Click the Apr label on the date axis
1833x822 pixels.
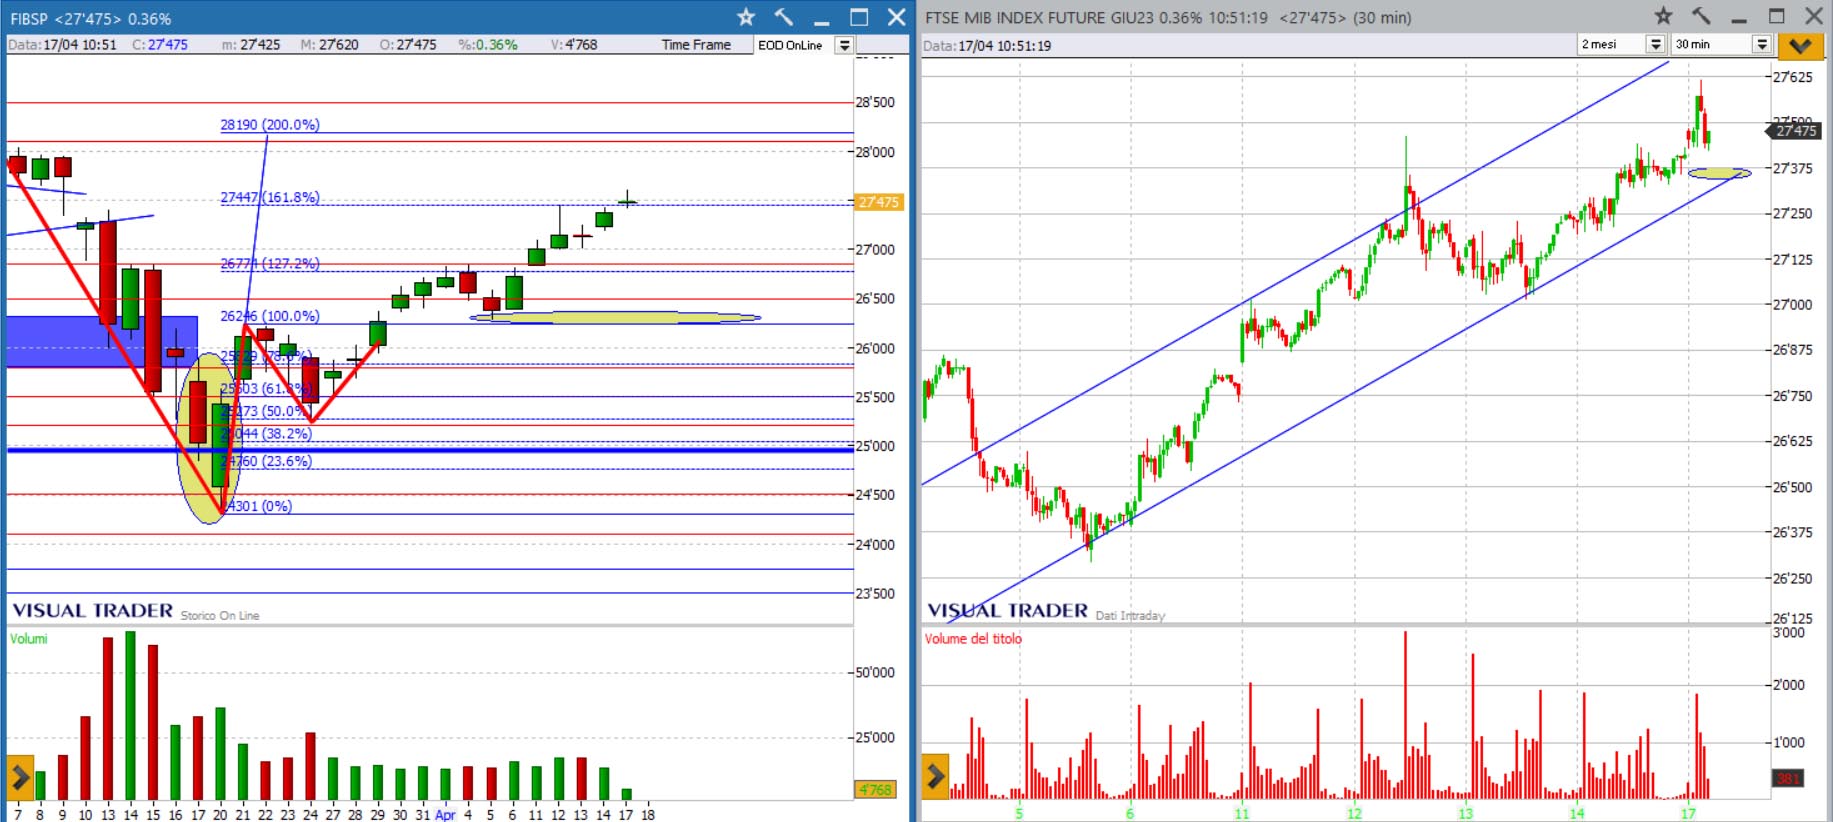(445, 815)
